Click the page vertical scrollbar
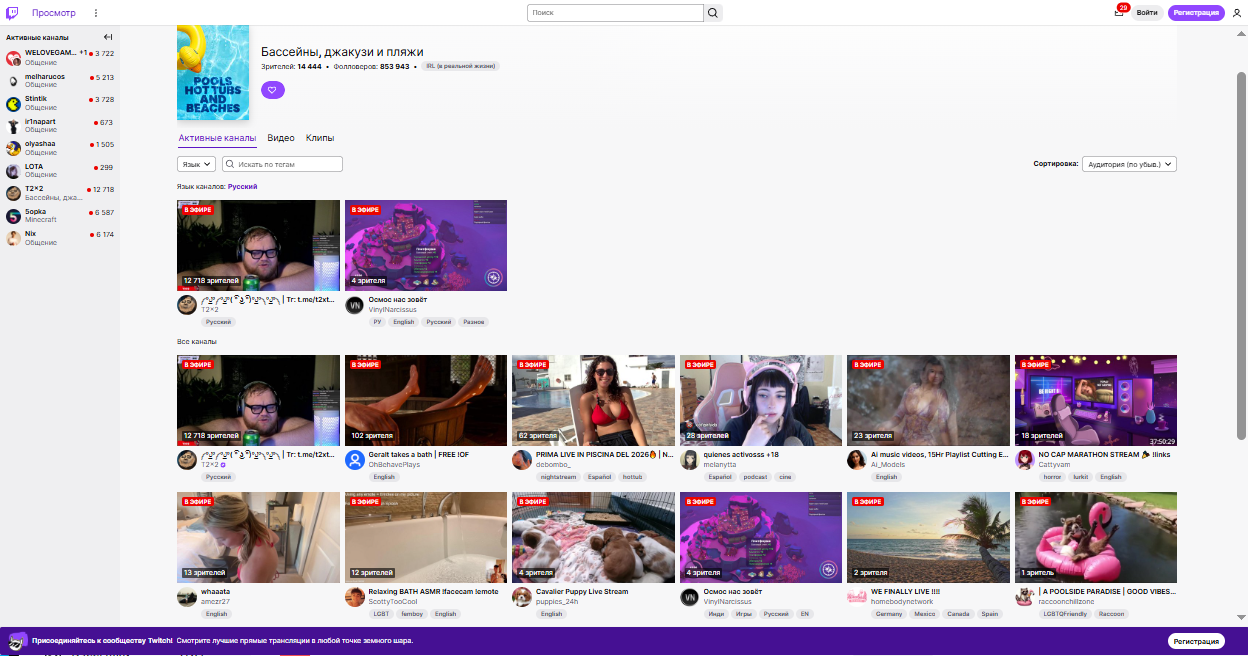This screenshot has height=656, width=1248. (1242, 255)
